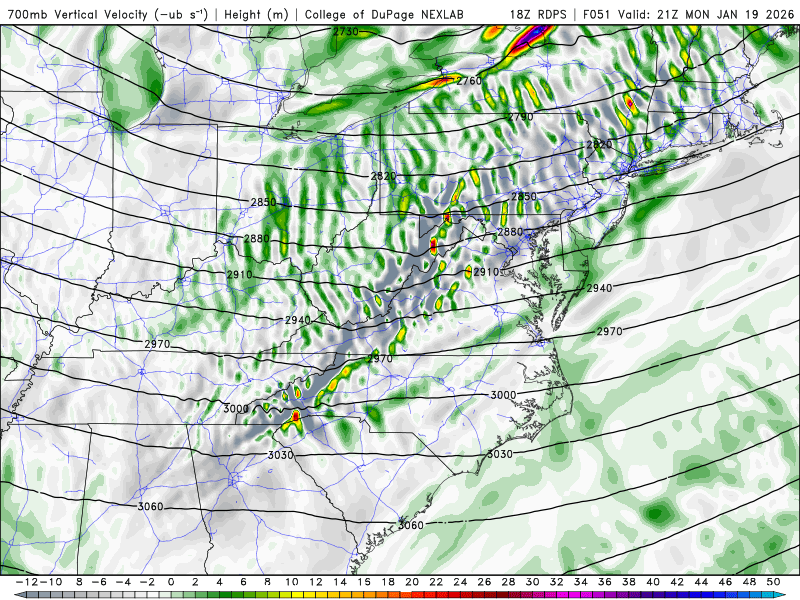Click the -2 value on the color scale

[x=147, y=582]
